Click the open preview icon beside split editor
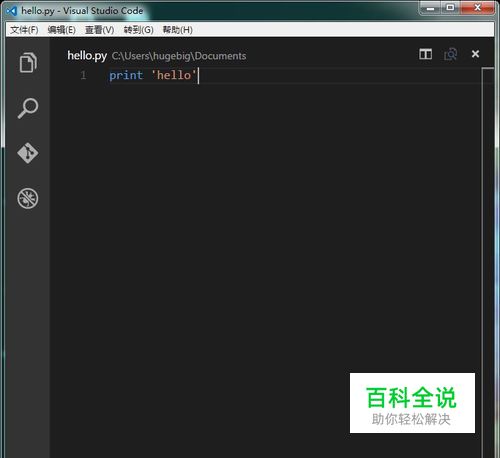 (450, 54)
